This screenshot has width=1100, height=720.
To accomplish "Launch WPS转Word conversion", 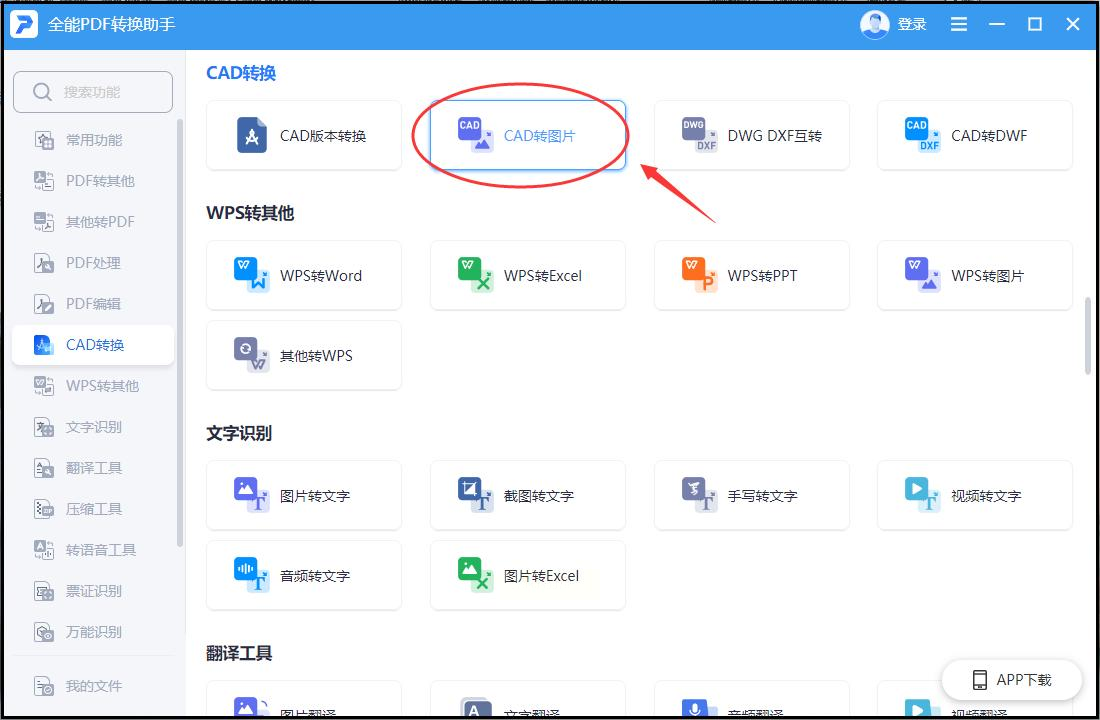I will [304, 275].
